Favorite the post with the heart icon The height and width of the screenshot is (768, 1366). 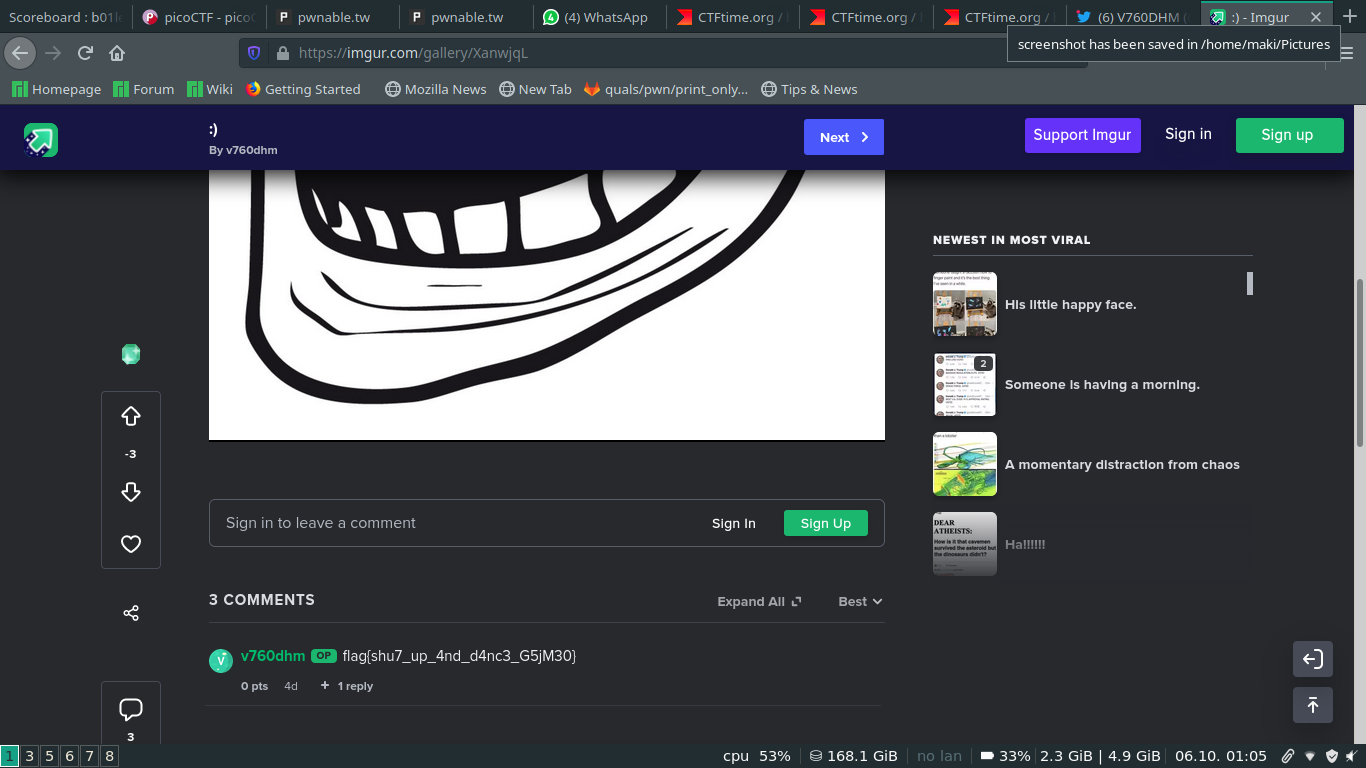(131, 544)
